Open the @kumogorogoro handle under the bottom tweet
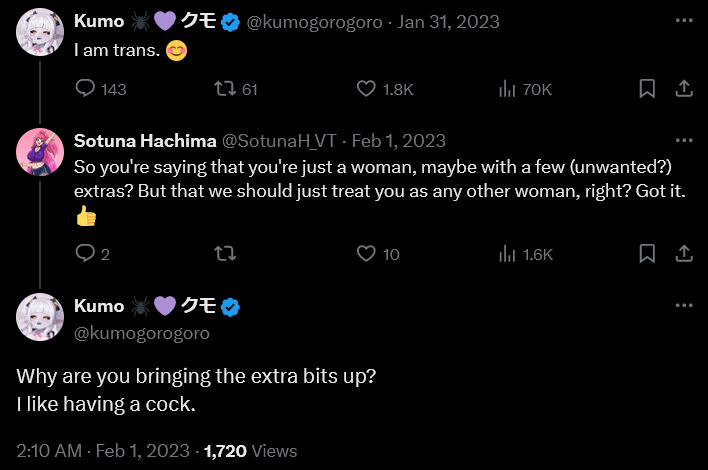 [x=142, y=333]
